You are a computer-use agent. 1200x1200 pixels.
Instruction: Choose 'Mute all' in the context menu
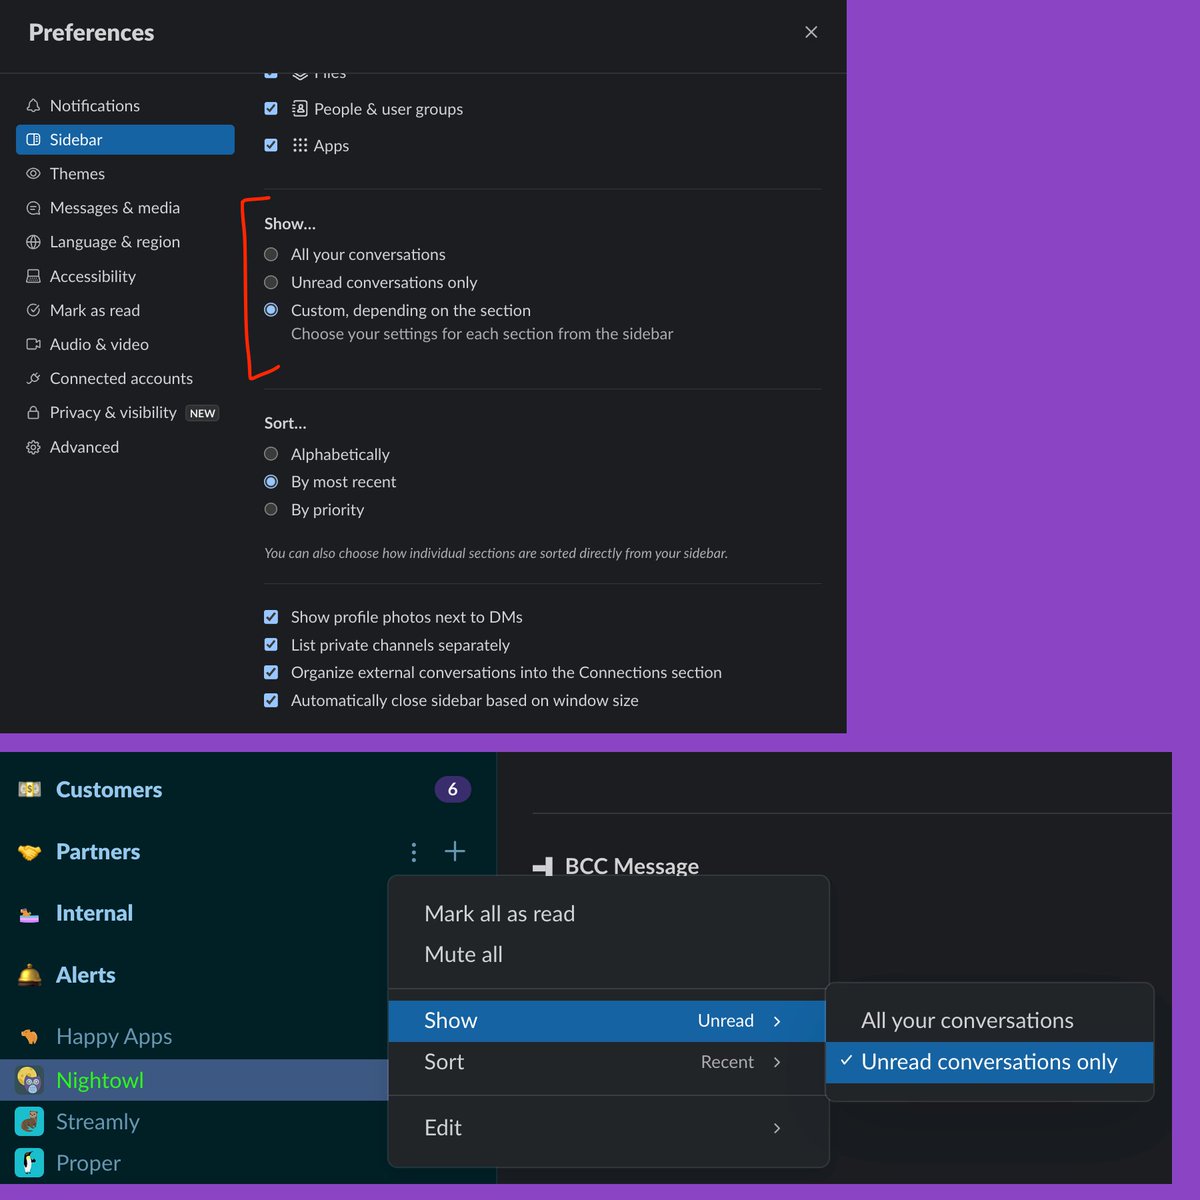pos(463,954)
